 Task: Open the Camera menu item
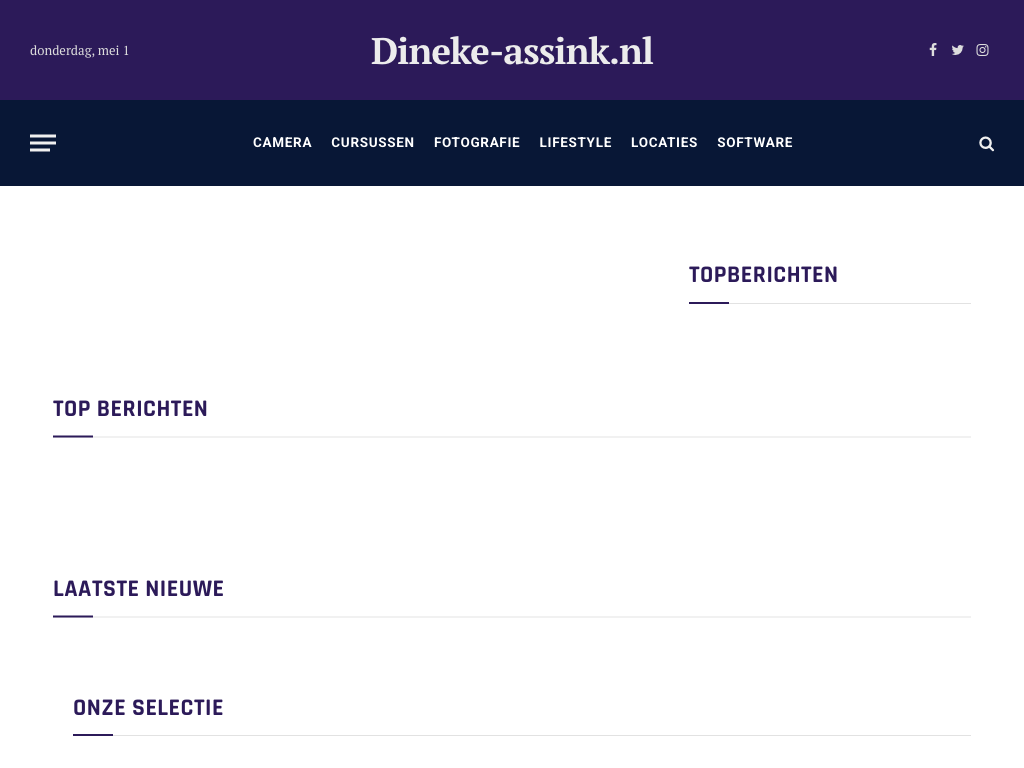(x=282, y=143)
